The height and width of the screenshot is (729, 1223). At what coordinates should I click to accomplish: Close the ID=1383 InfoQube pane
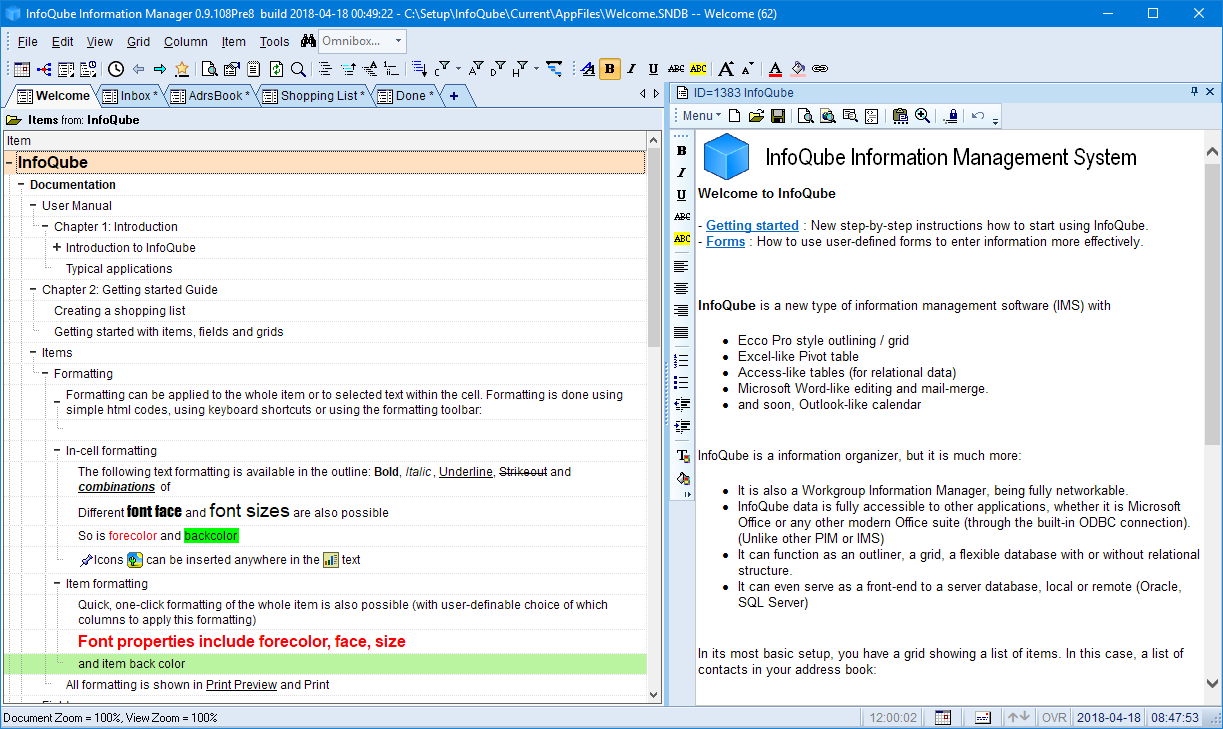click(1210, 92)
